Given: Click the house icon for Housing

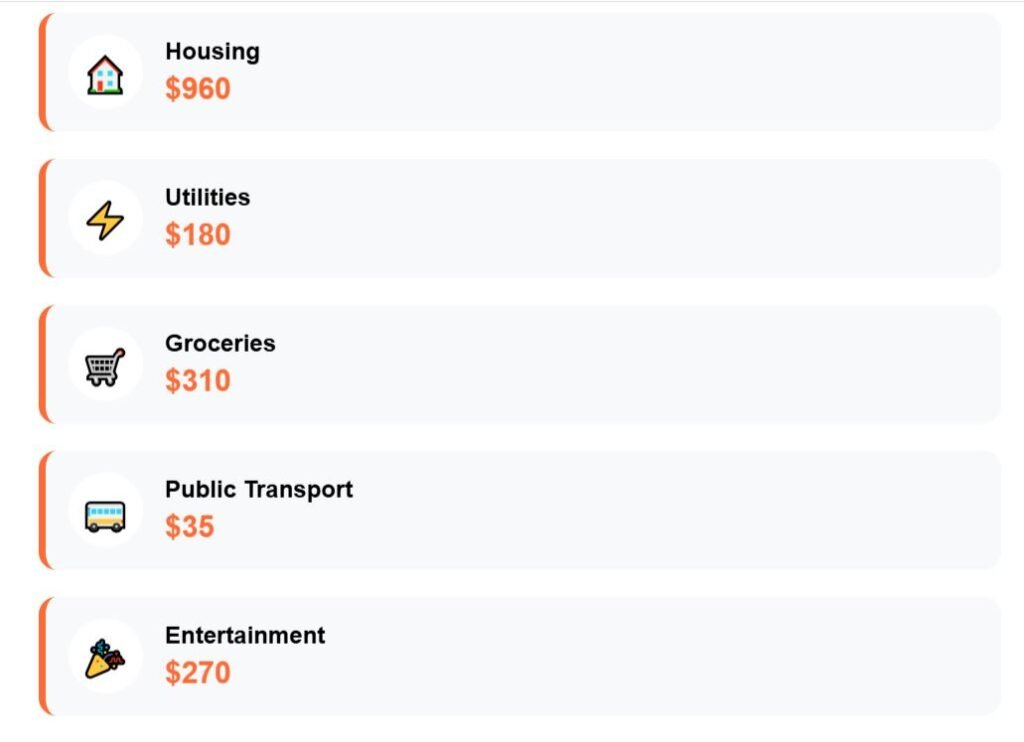Looking at the screenshot, I should coord(105,74).
